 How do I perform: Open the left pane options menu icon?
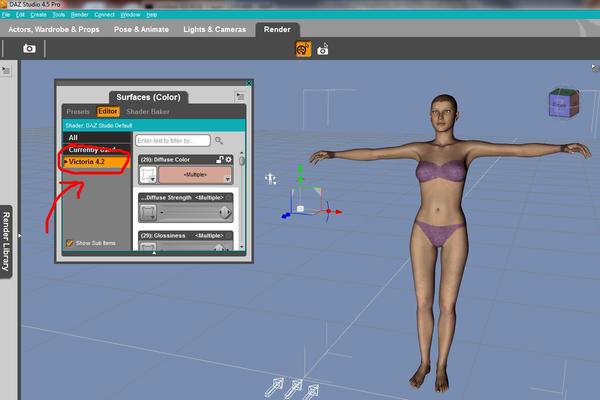tap(6, 70)
